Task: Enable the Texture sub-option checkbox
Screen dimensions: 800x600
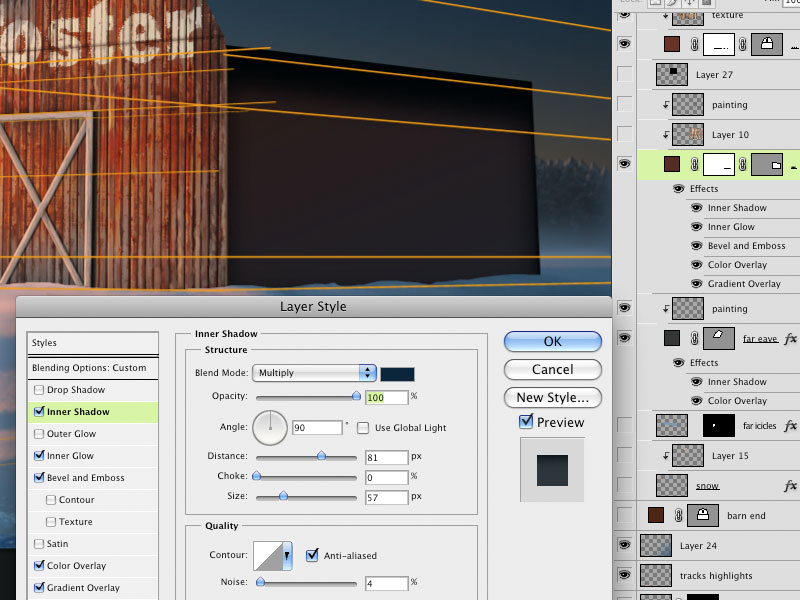Action: tap(51, 522)
